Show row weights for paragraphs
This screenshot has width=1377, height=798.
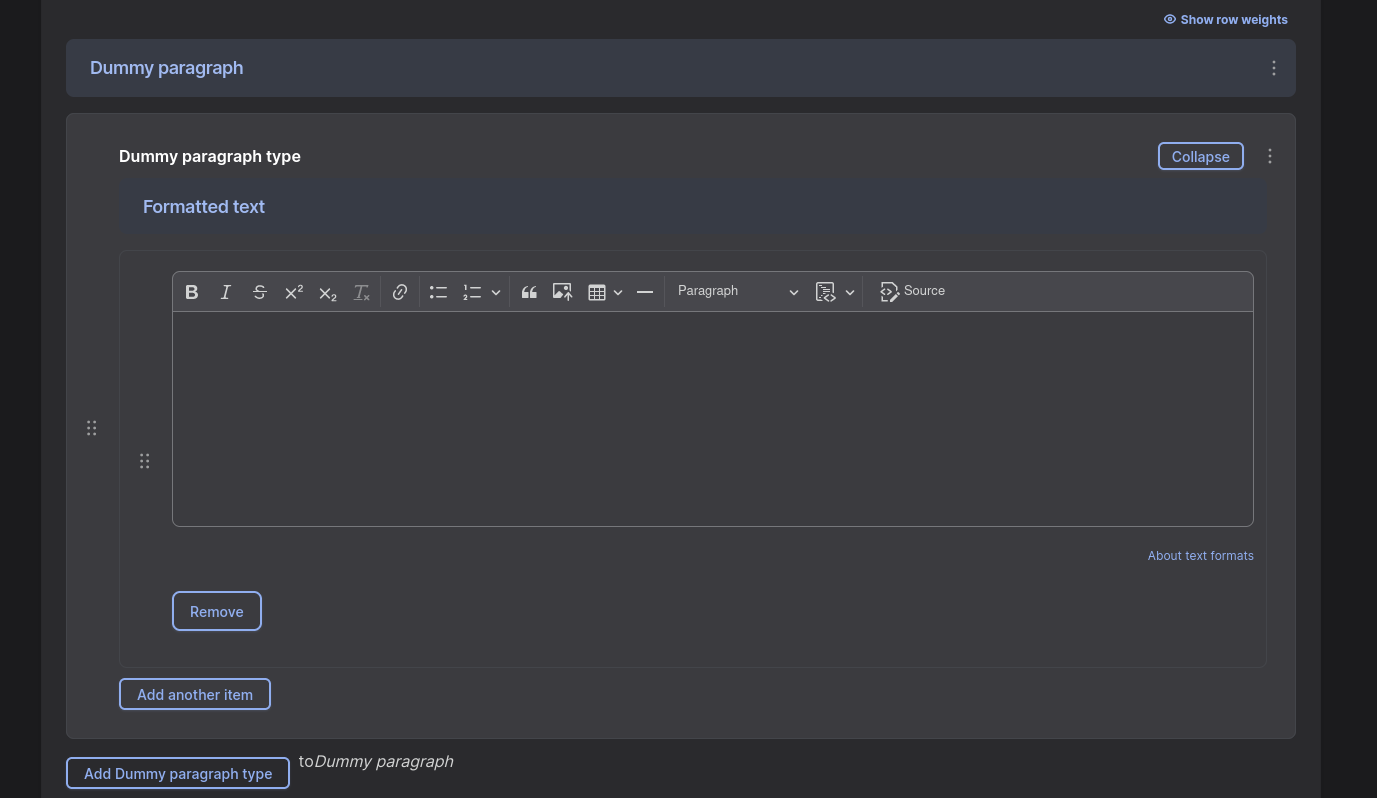coord(1225,19)
